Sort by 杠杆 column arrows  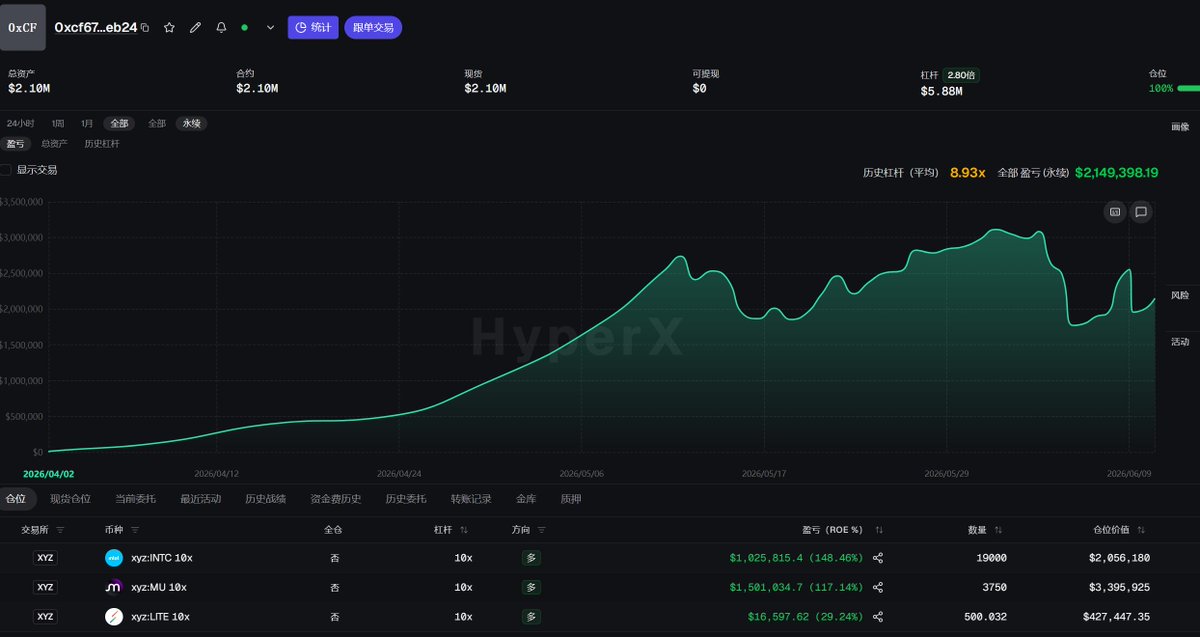(x=464, y=530)
